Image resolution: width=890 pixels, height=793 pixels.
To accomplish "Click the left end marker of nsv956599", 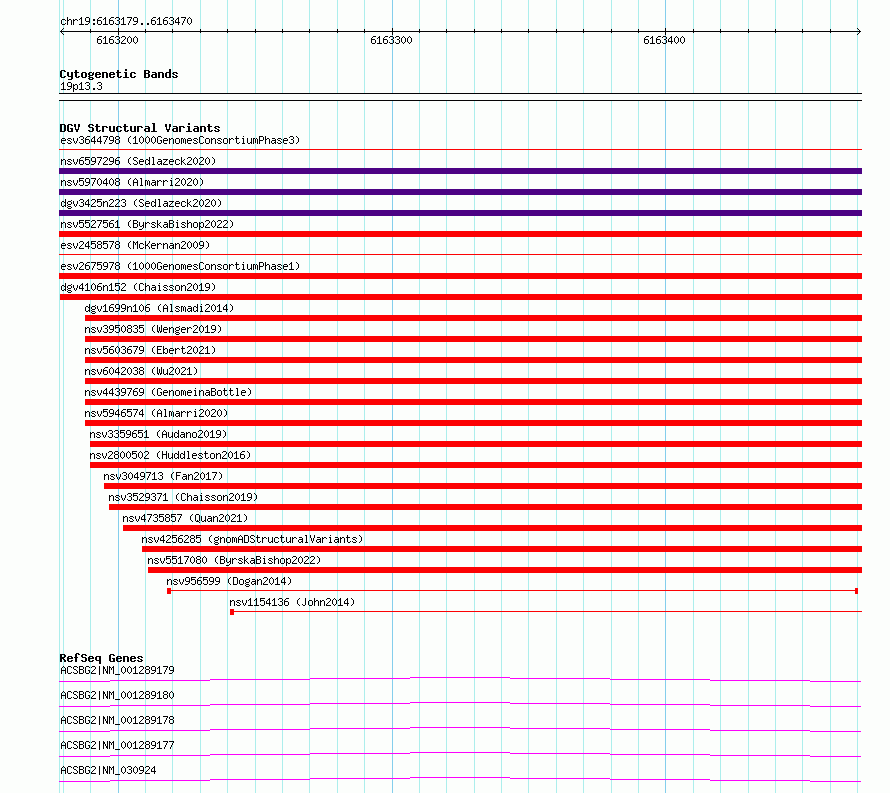I will (169, 591).
